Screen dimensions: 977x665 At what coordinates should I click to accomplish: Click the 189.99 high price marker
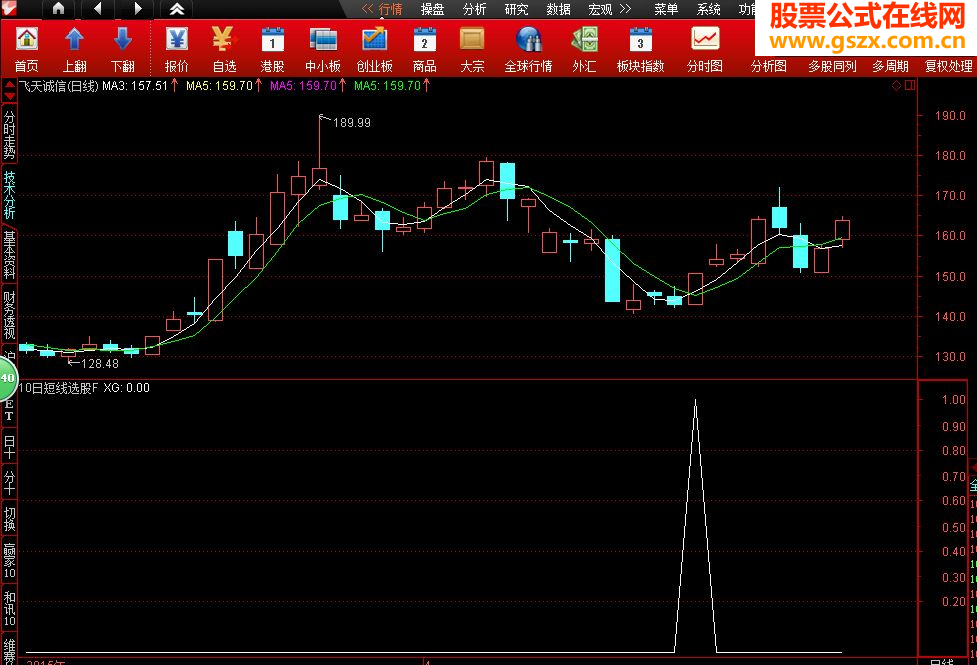coord(351,123)
